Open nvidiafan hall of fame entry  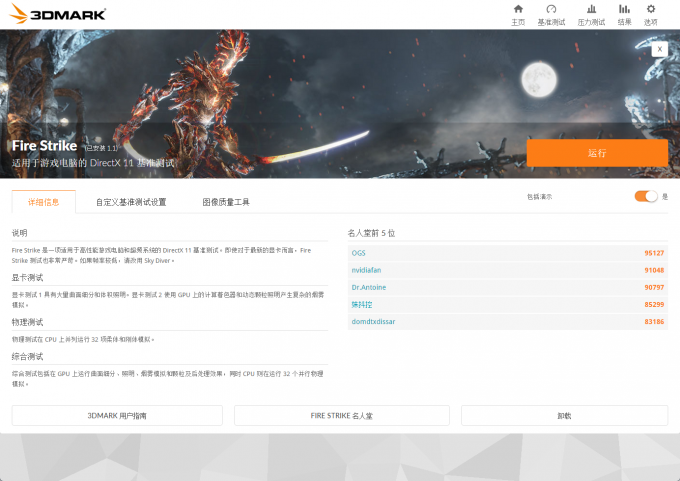(366, 270)
